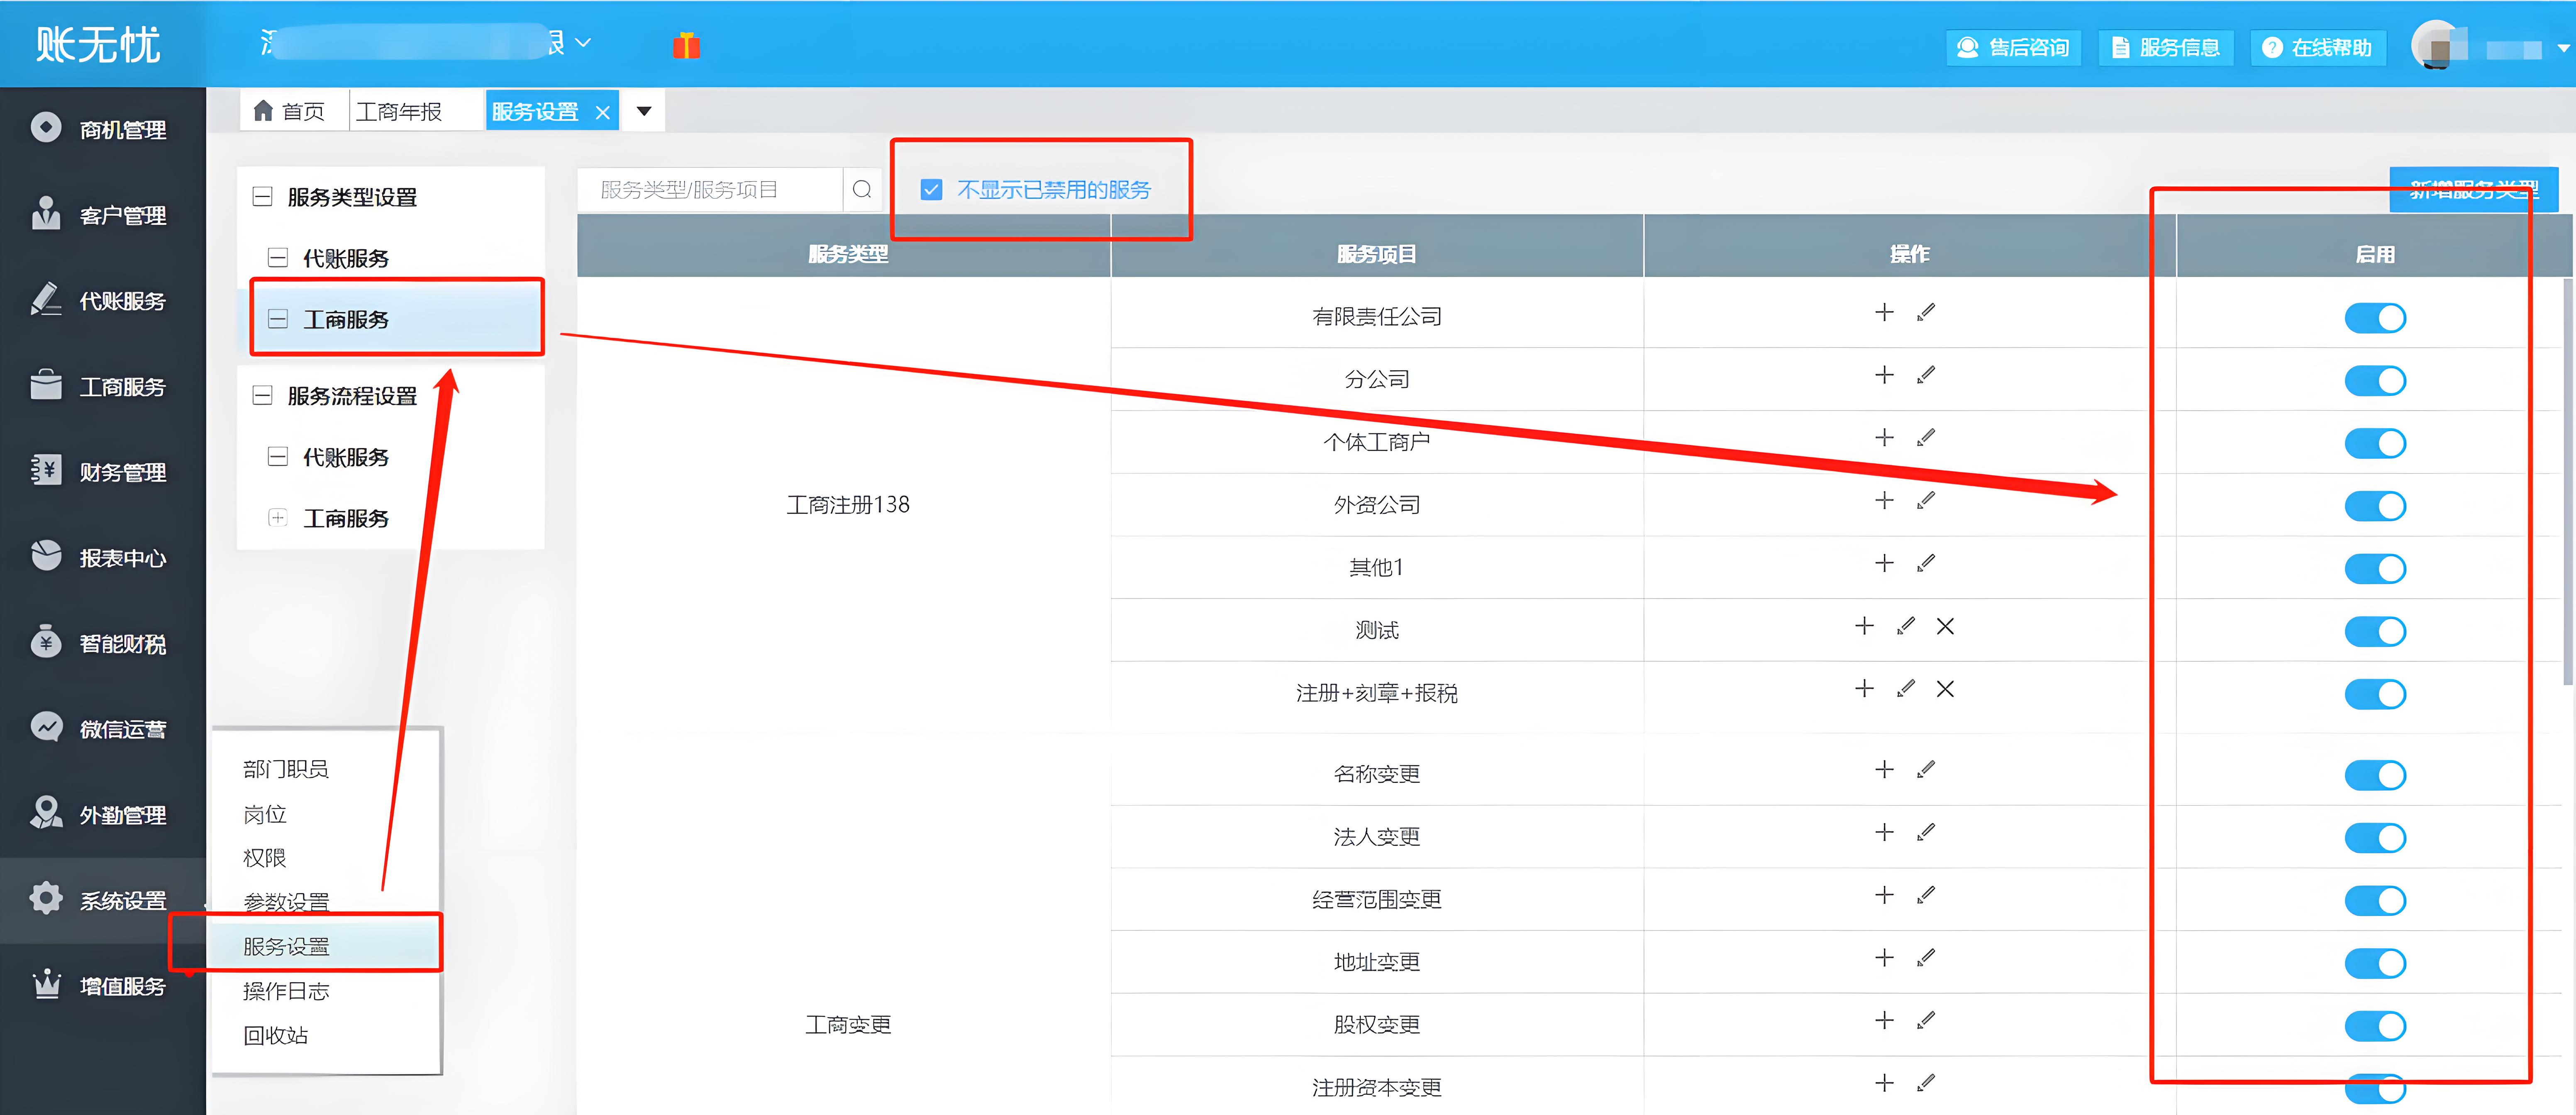Uncheck 不显示已禁用的服务 checkbox

(x=931, y=189)
